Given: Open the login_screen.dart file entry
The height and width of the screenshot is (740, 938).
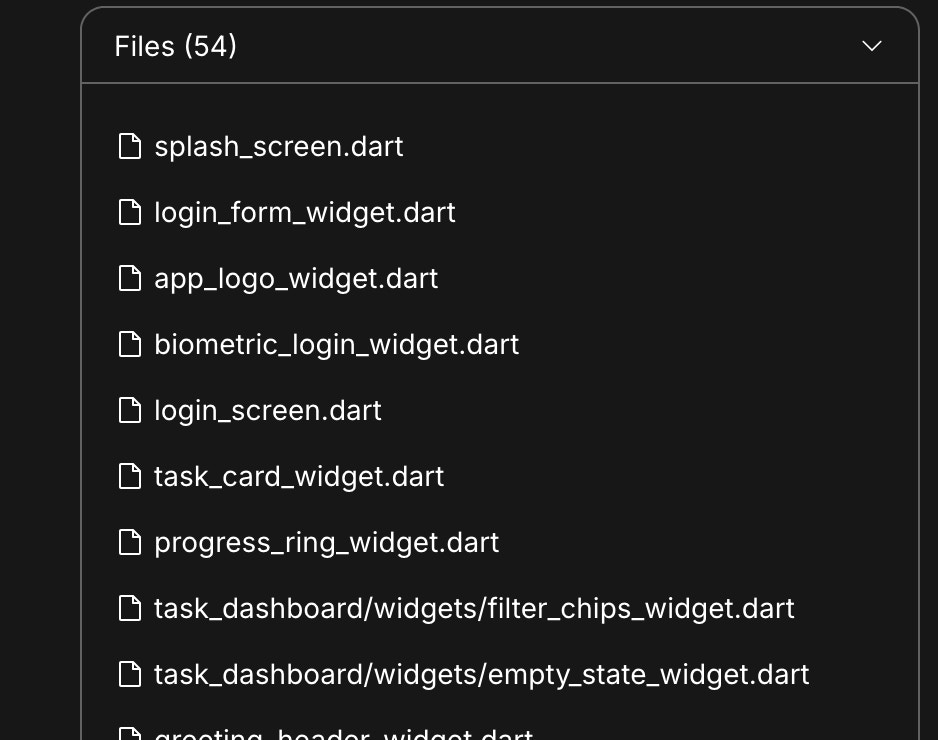Looking at the screenshot, I should [267, 410].
